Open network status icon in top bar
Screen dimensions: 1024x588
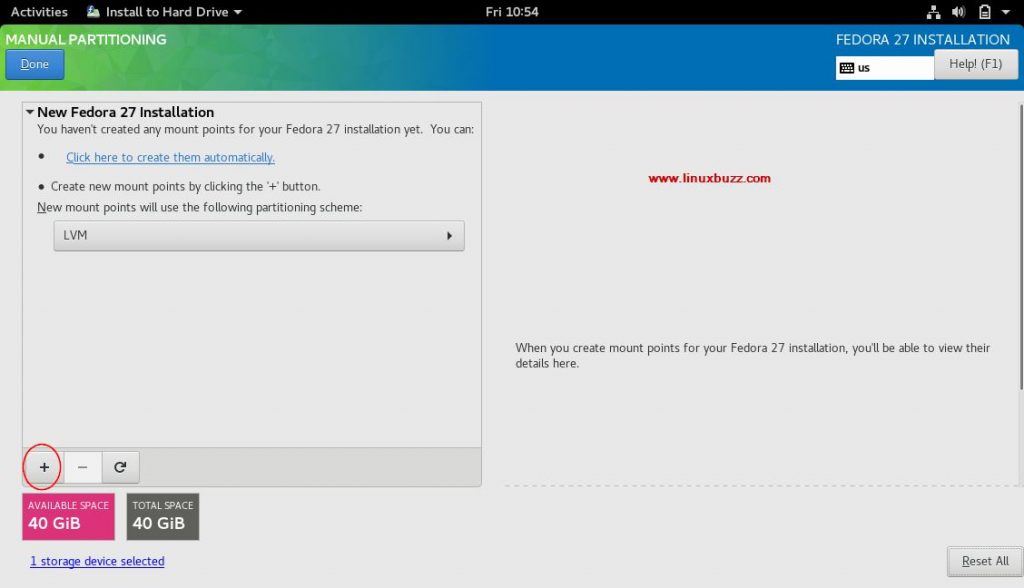click(x=934, y=12)
